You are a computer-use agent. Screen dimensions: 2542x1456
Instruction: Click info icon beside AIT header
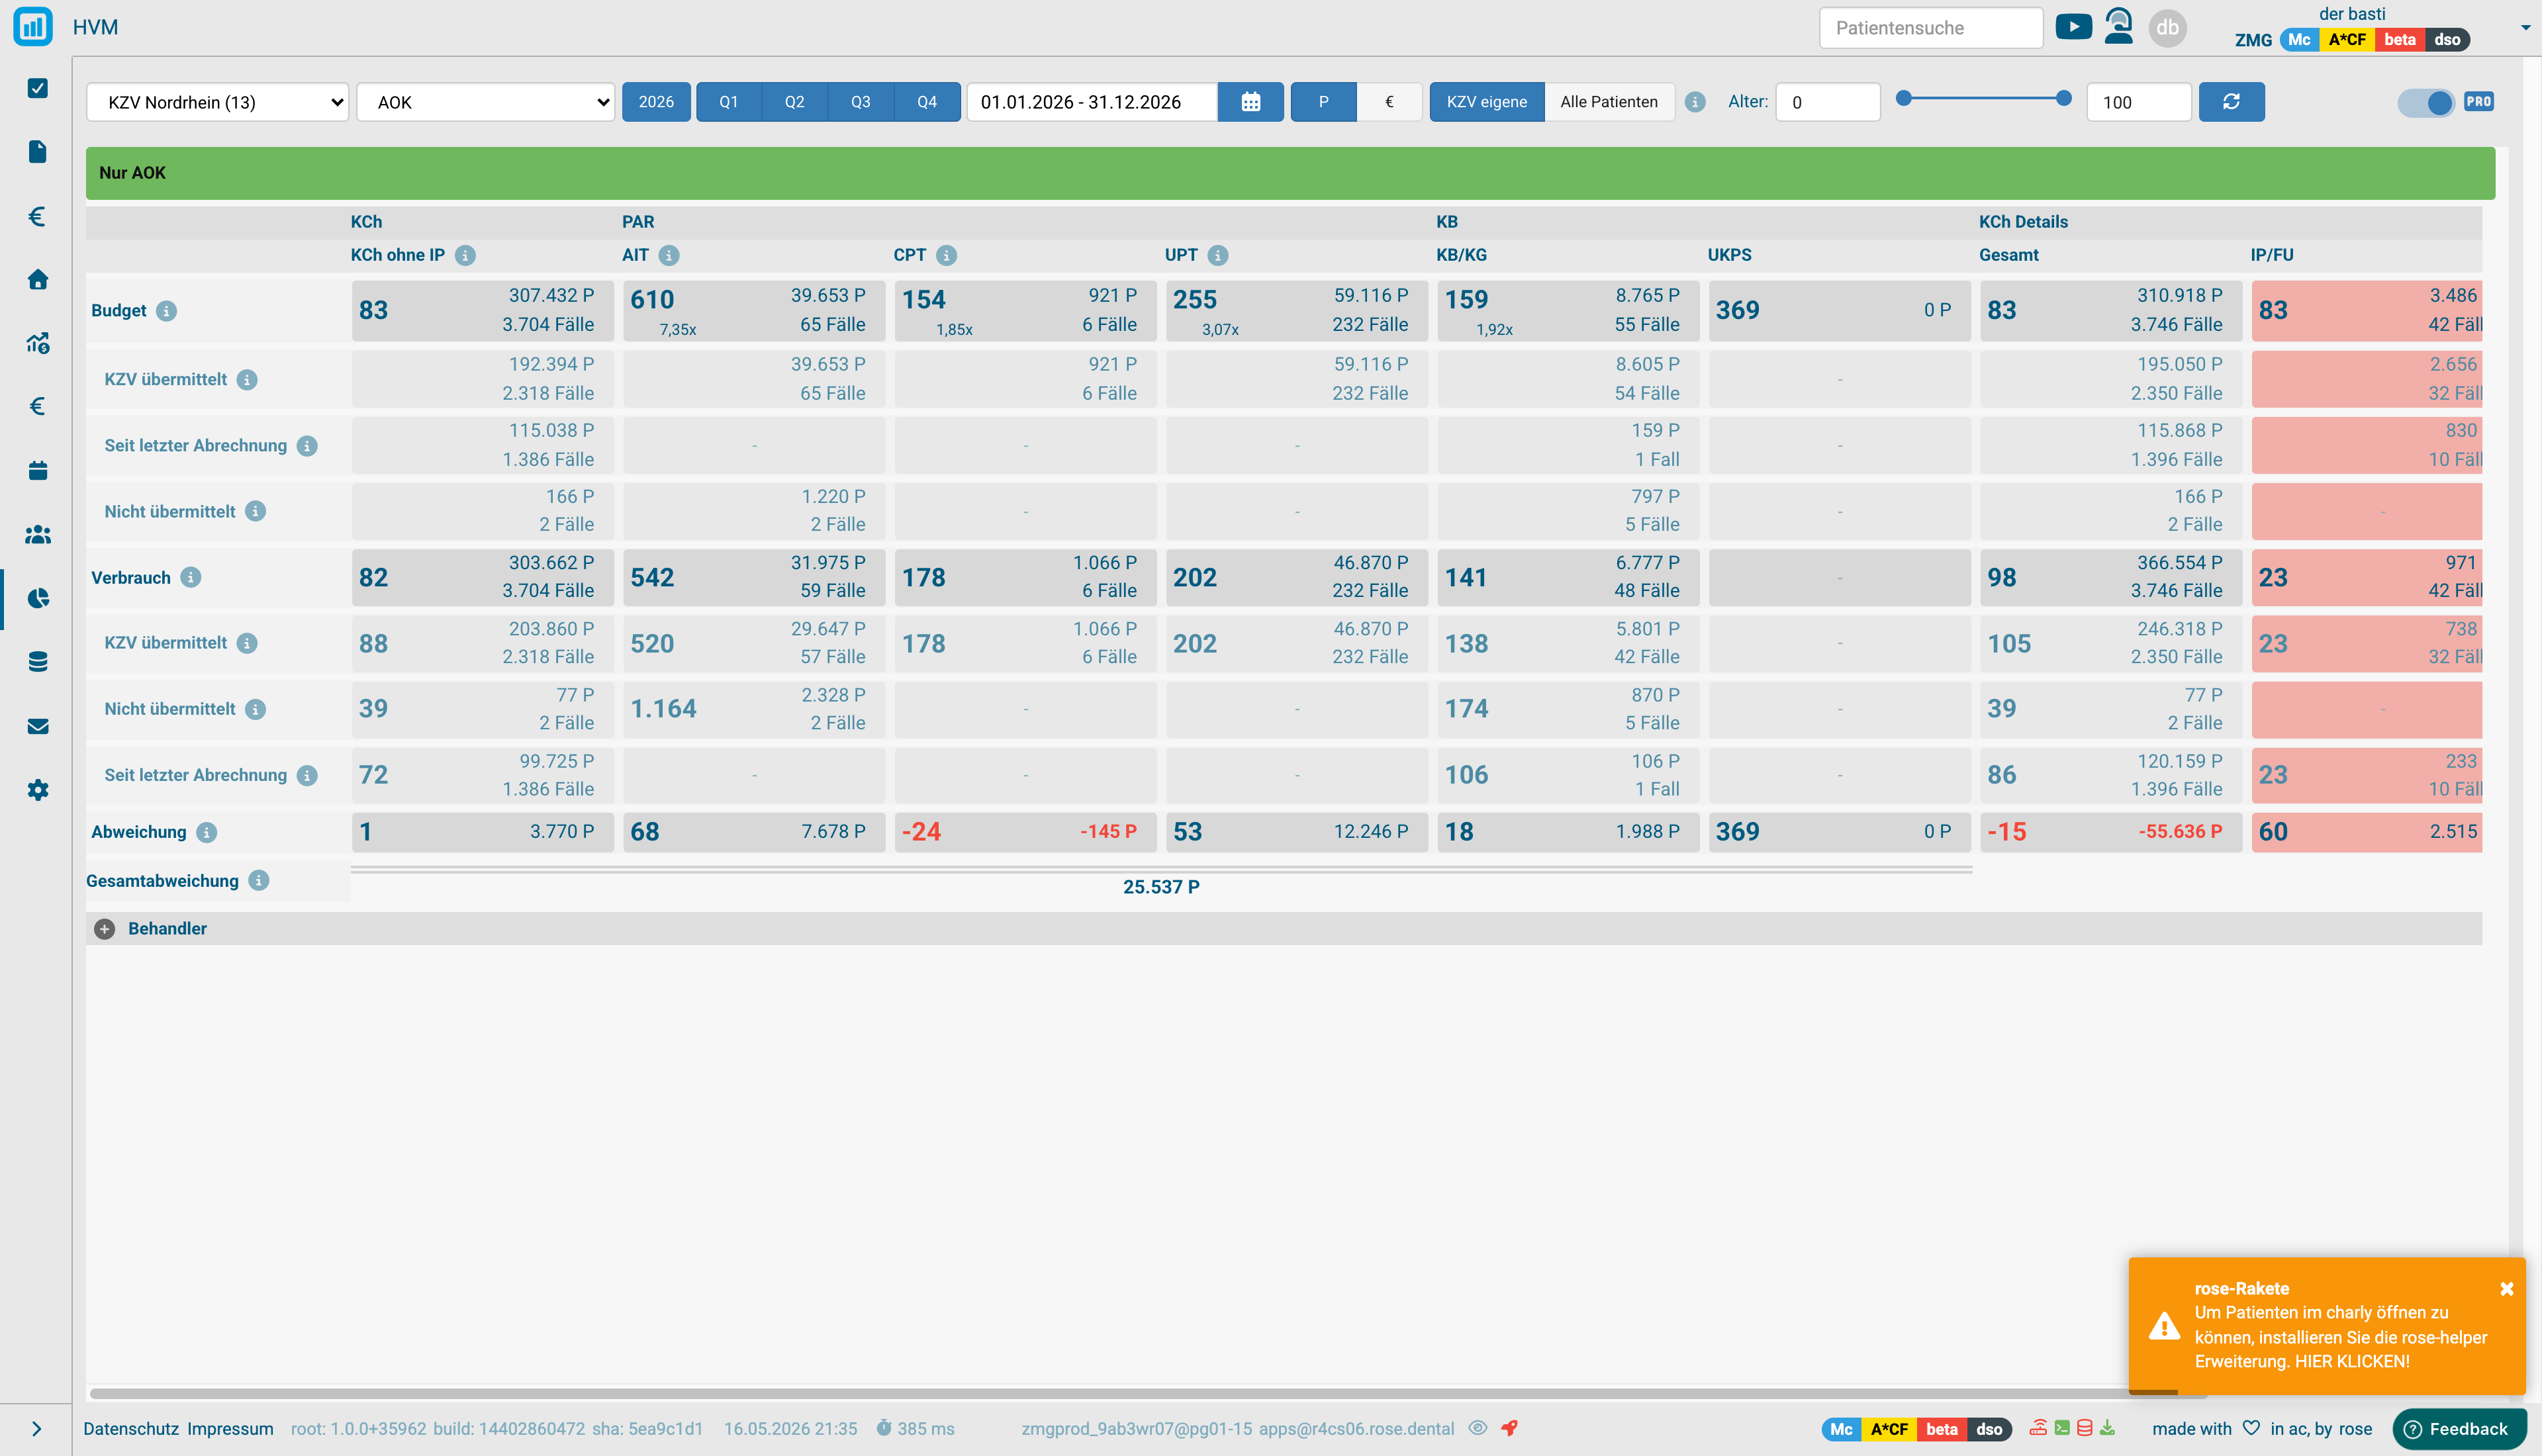pyautogui.click(x=669, y=255)
